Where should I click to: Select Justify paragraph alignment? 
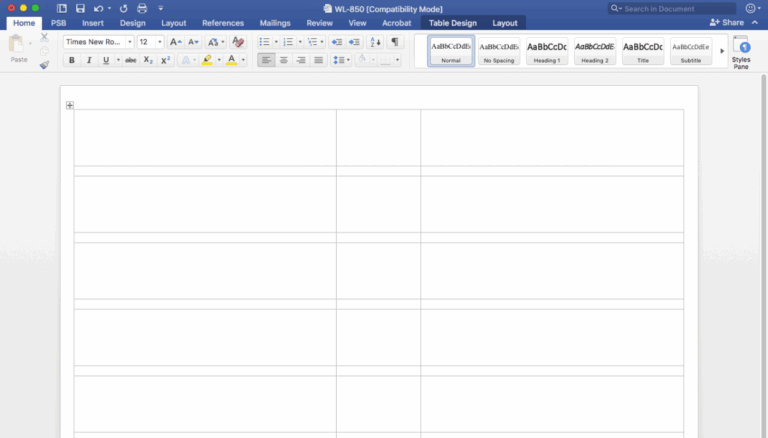pyautogui.click(x=318, y=60)
